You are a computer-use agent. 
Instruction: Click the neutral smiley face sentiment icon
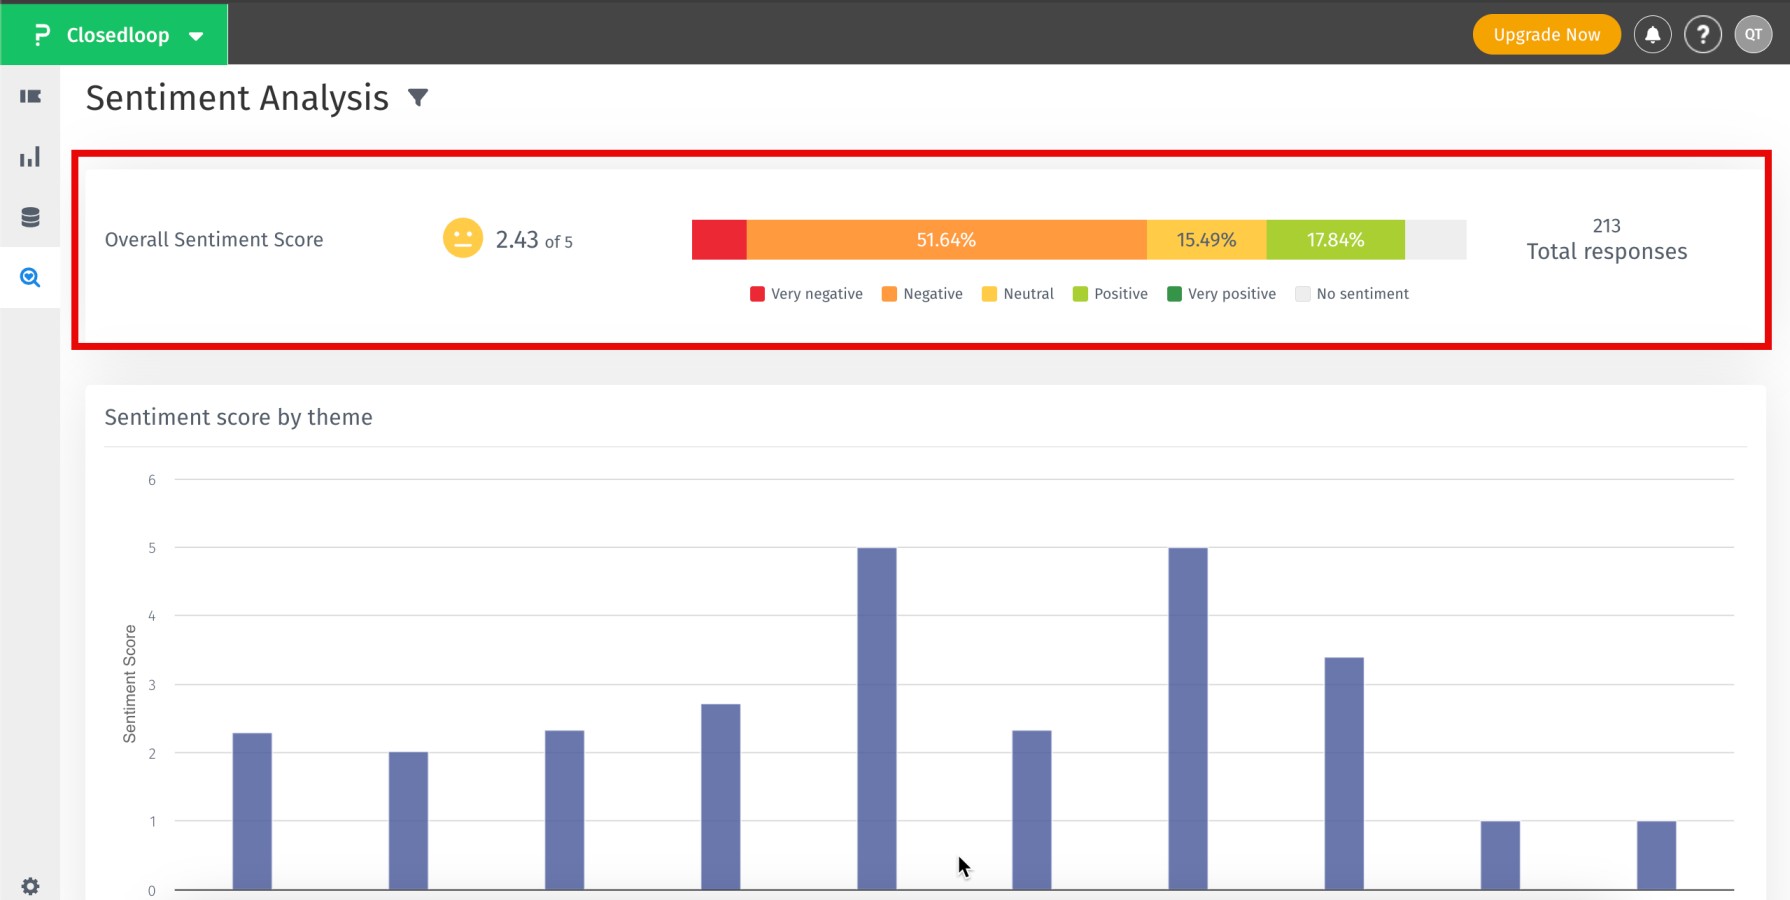coord(462,239)
